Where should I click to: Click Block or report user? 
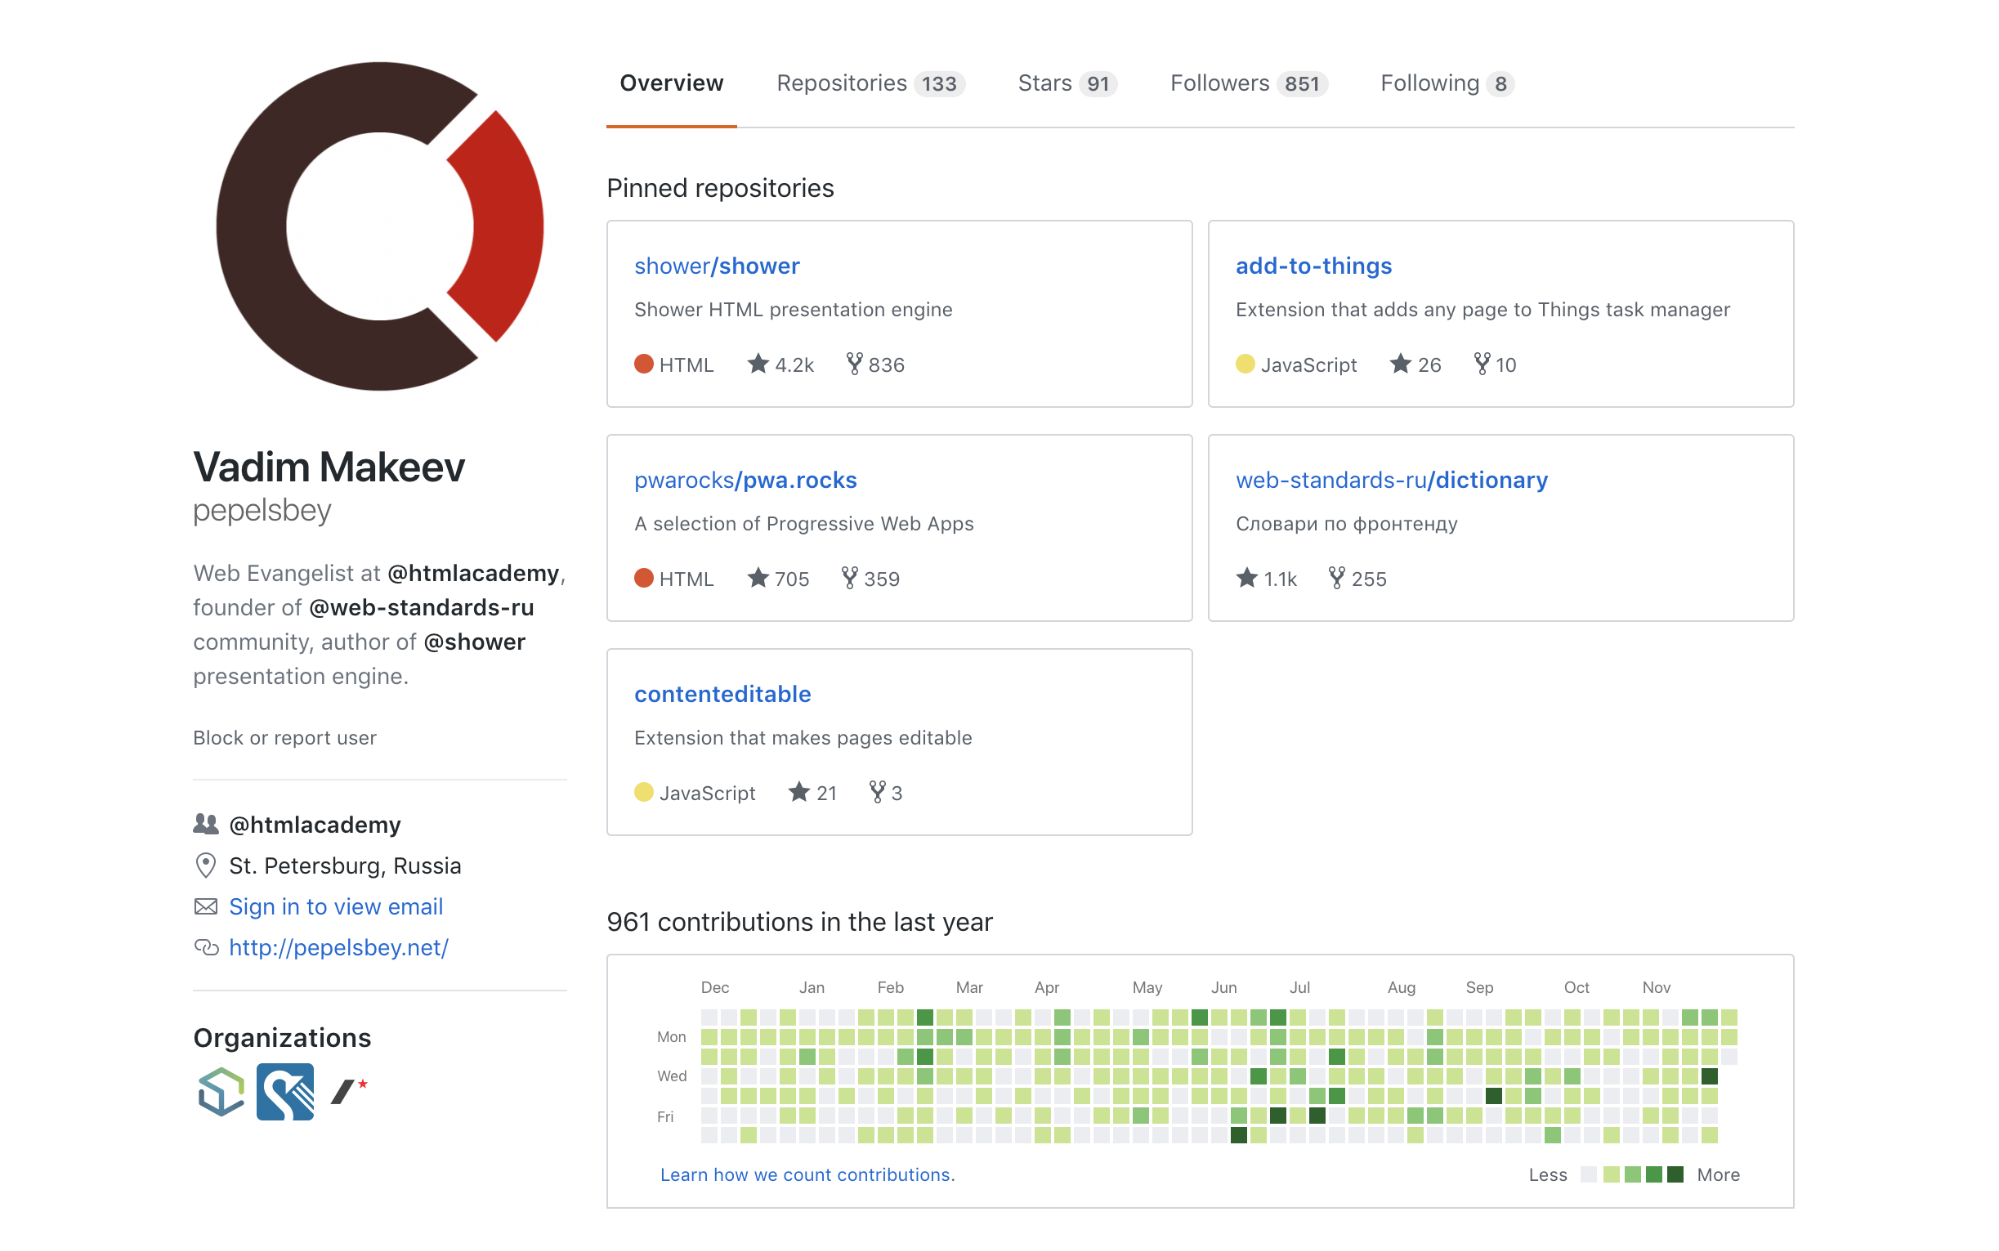pyautogui.click(x=285, y=738)
